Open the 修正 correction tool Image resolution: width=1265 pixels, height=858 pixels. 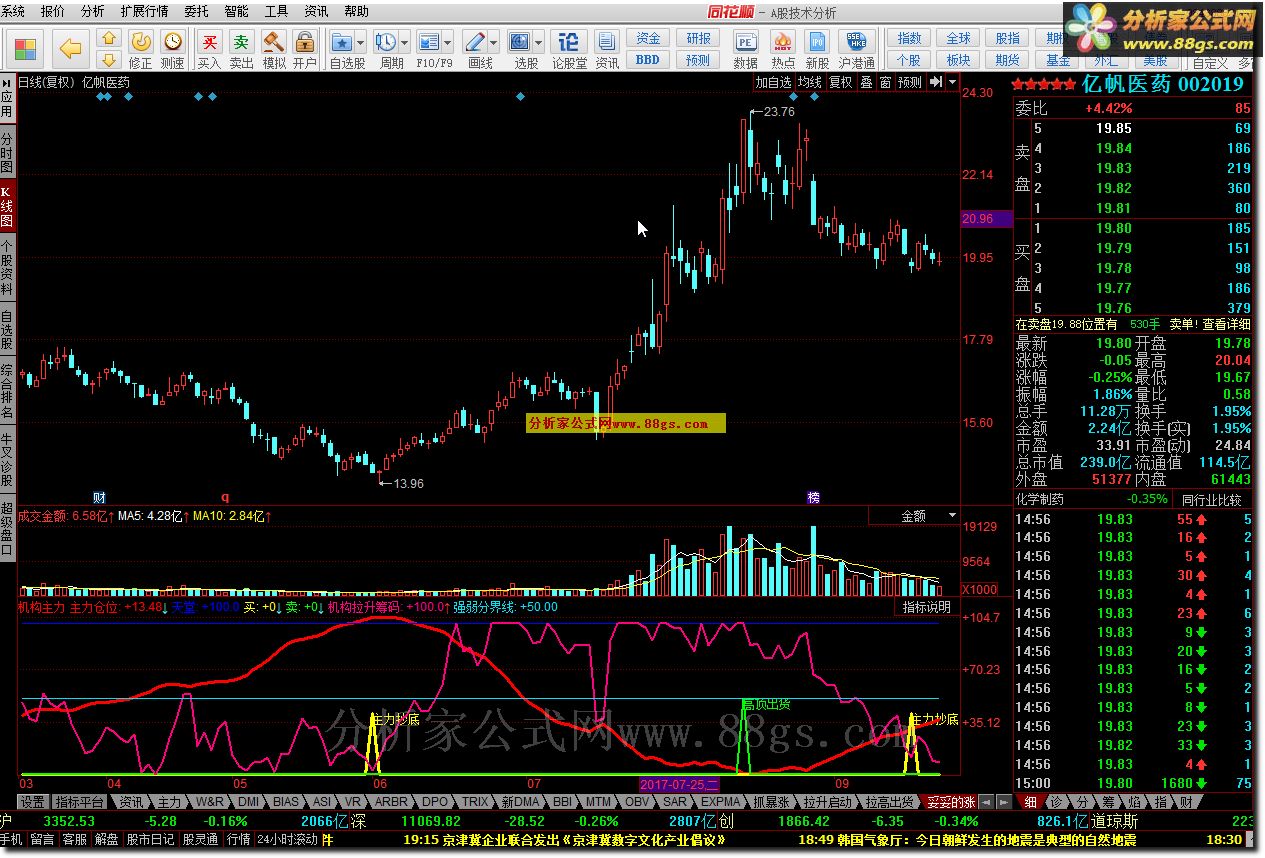[141, 49]
